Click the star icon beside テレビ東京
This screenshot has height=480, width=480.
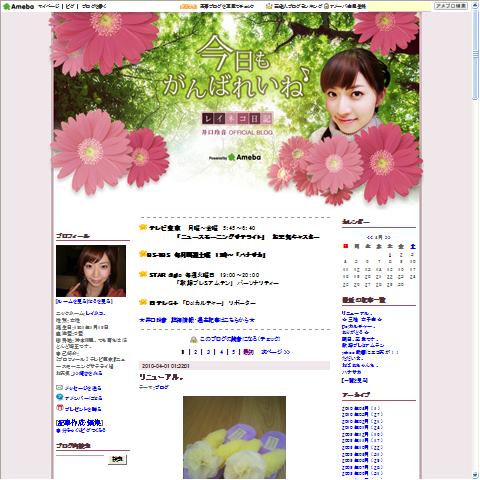(x=143, y=227)
